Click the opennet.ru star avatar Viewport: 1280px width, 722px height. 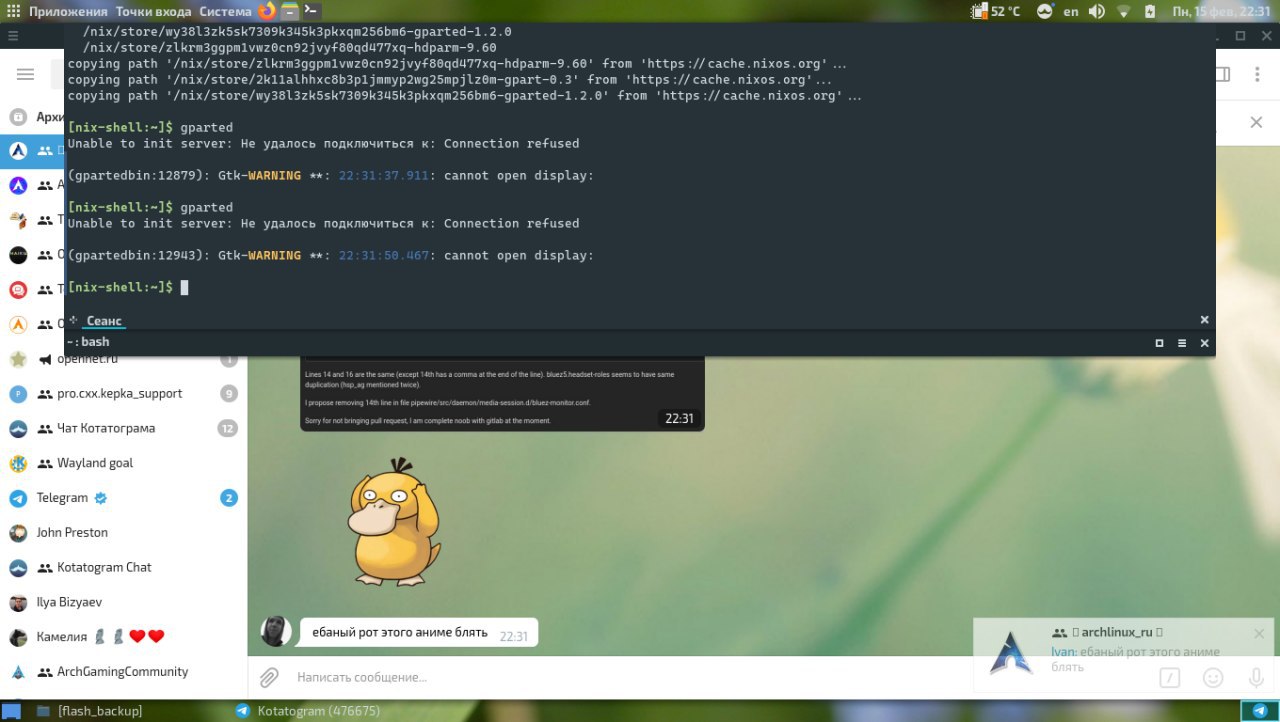[x=18, y=359]
